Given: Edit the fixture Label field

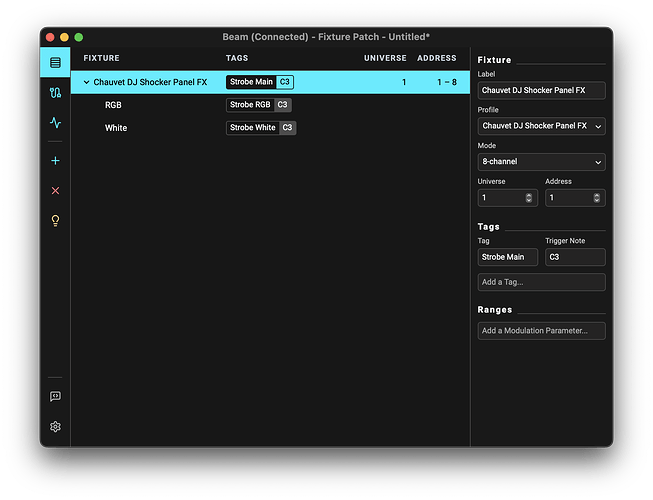Looking at the screenshot, I should click(x=541, y=90).
